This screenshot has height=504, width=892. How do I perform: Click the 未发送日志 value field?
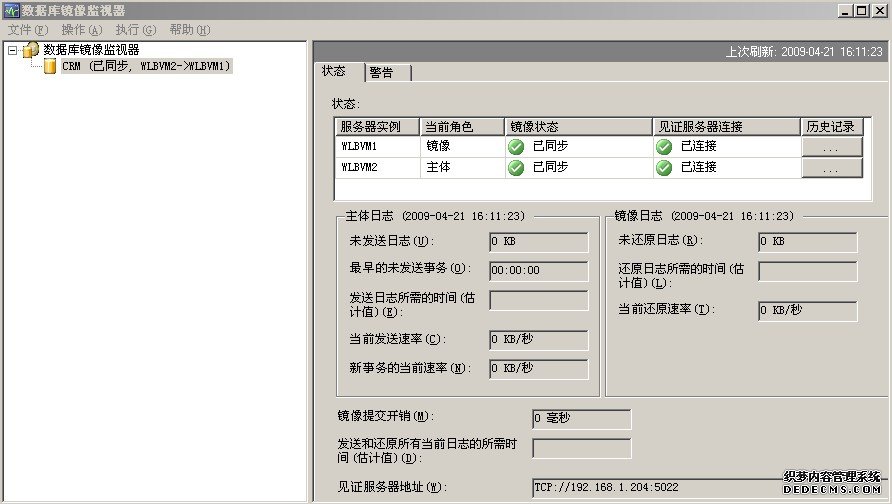coord(538,241)
